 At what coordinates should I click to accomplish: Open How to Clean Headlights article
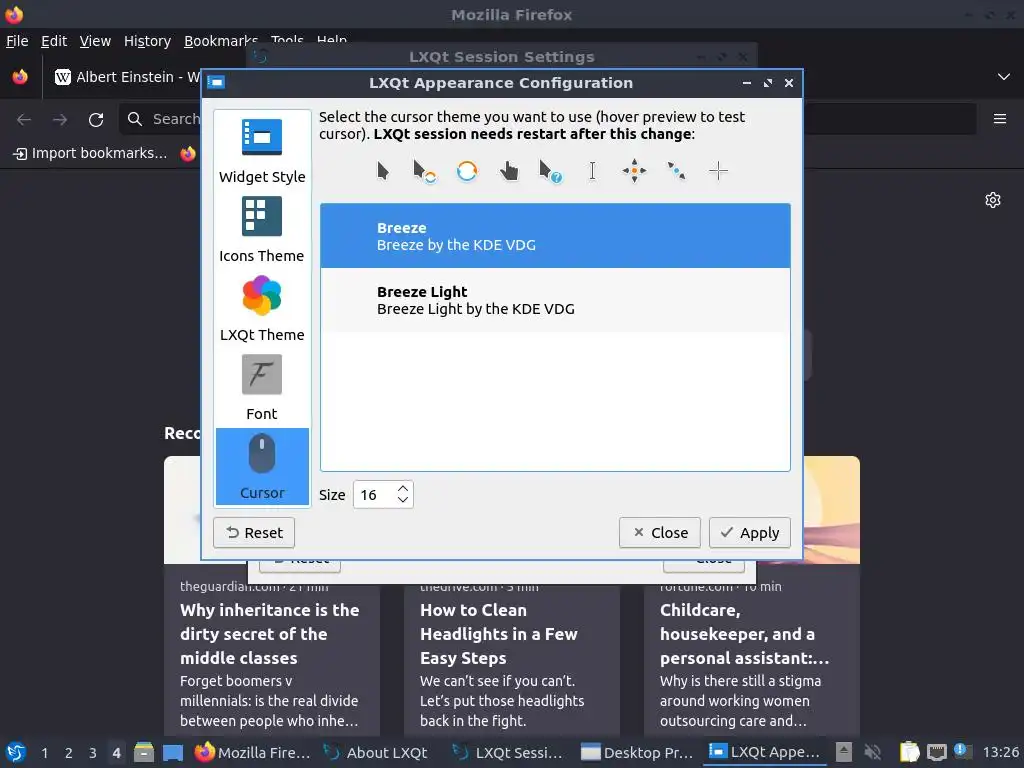point(499,633)
